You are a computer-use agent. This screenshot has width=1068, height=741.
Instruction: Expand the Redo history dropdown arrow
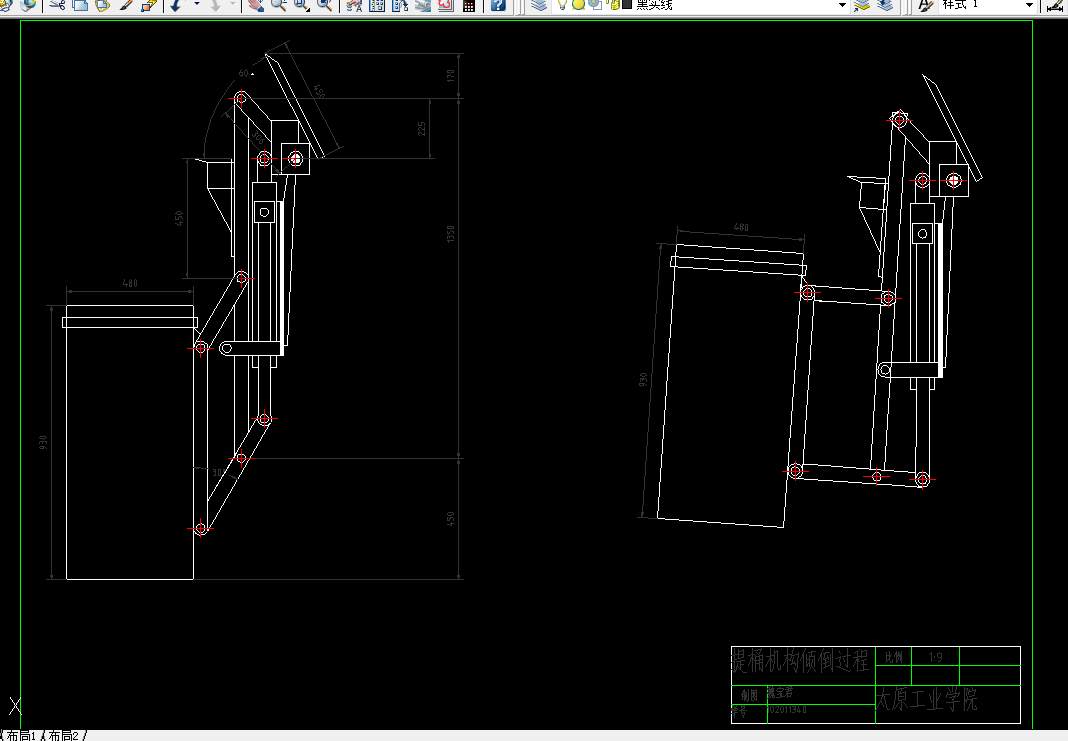232,5
